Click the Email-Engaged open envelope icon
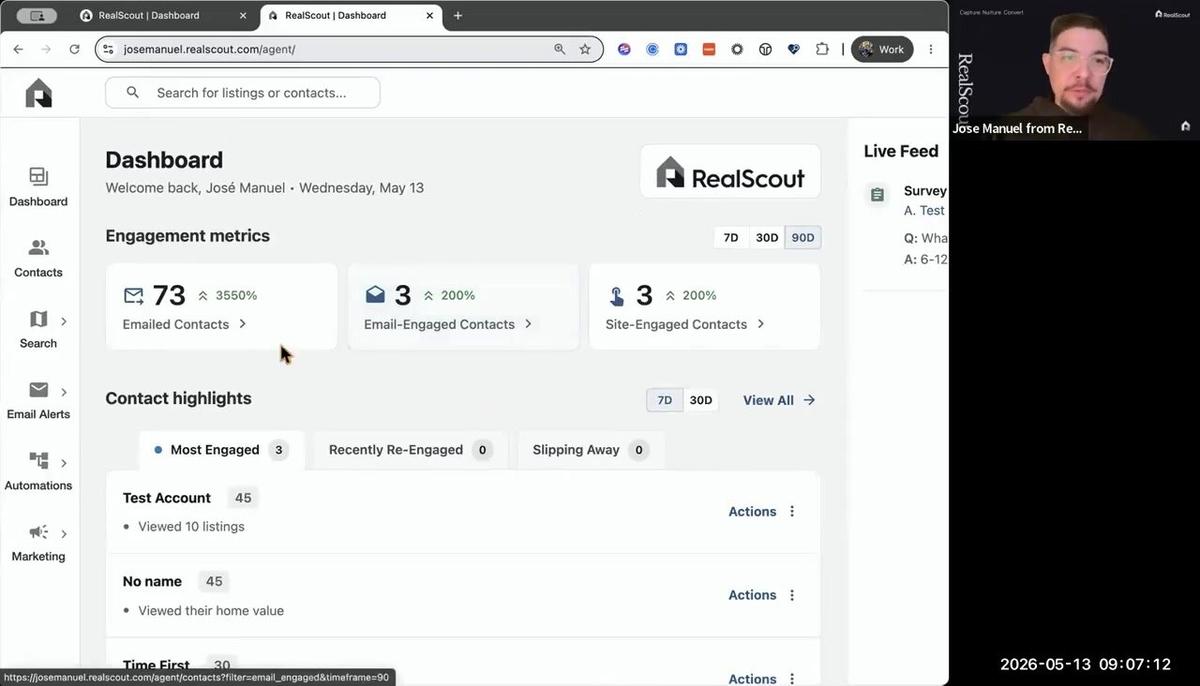Screen dimensions: 1200x686 point(375,295)
